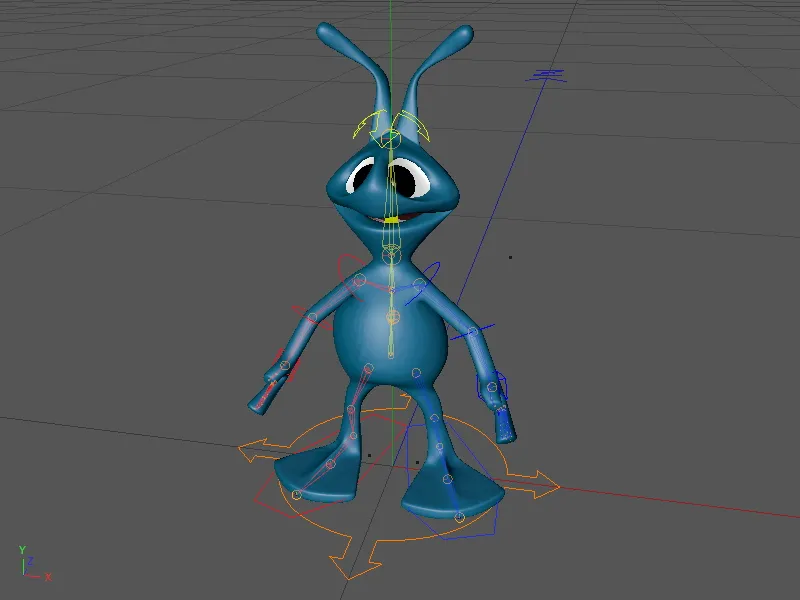The height and width of the screenshot is (600, 800).
Task: Select the neck joint circle below the mouth
Action: pyautogui.click(x=391, y=254)
